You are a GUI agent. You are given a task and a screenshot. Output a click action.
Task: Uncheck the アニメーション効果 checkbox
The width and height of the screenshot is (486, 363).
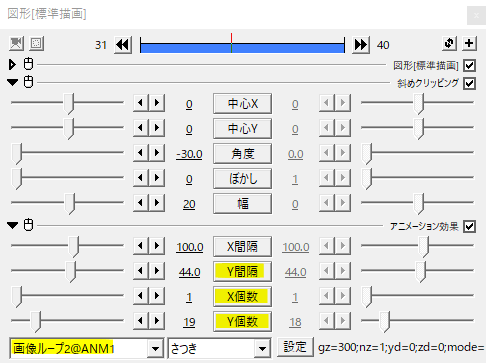[469, 226]
